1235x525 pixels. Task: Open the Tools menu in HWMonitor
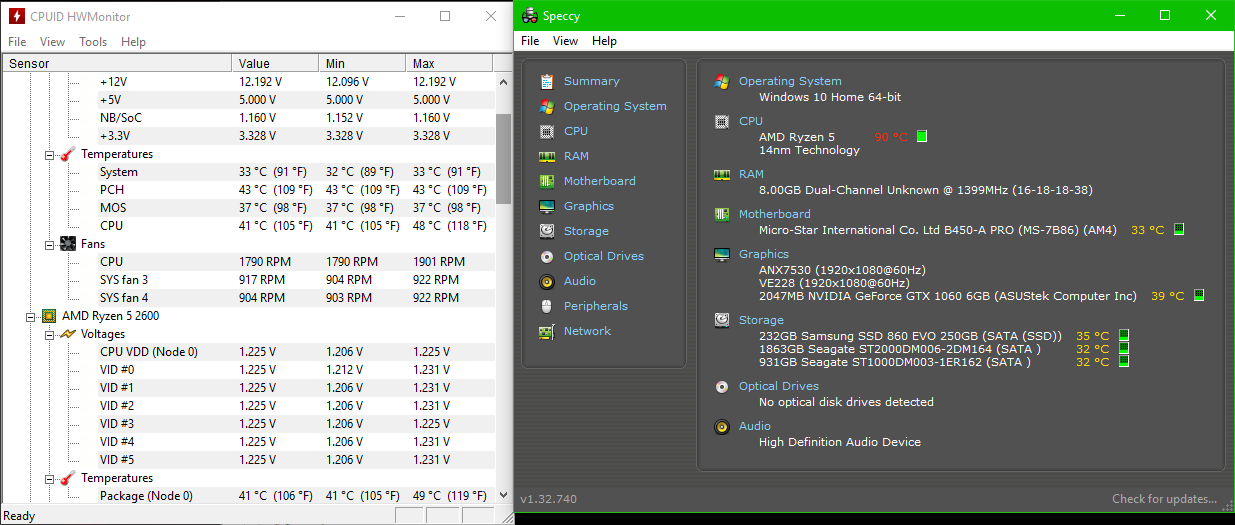[93, 42]
